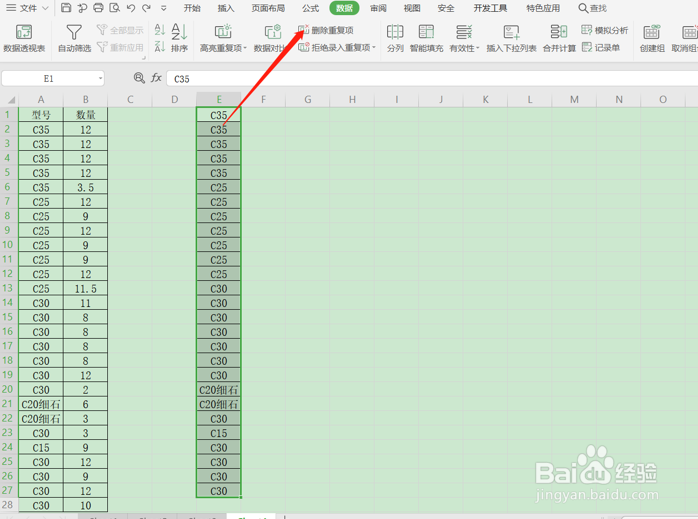Click cell E23 containing C15
Image resolution: width=698 pixels, height=519 pixels.
[x=219, y=433]
